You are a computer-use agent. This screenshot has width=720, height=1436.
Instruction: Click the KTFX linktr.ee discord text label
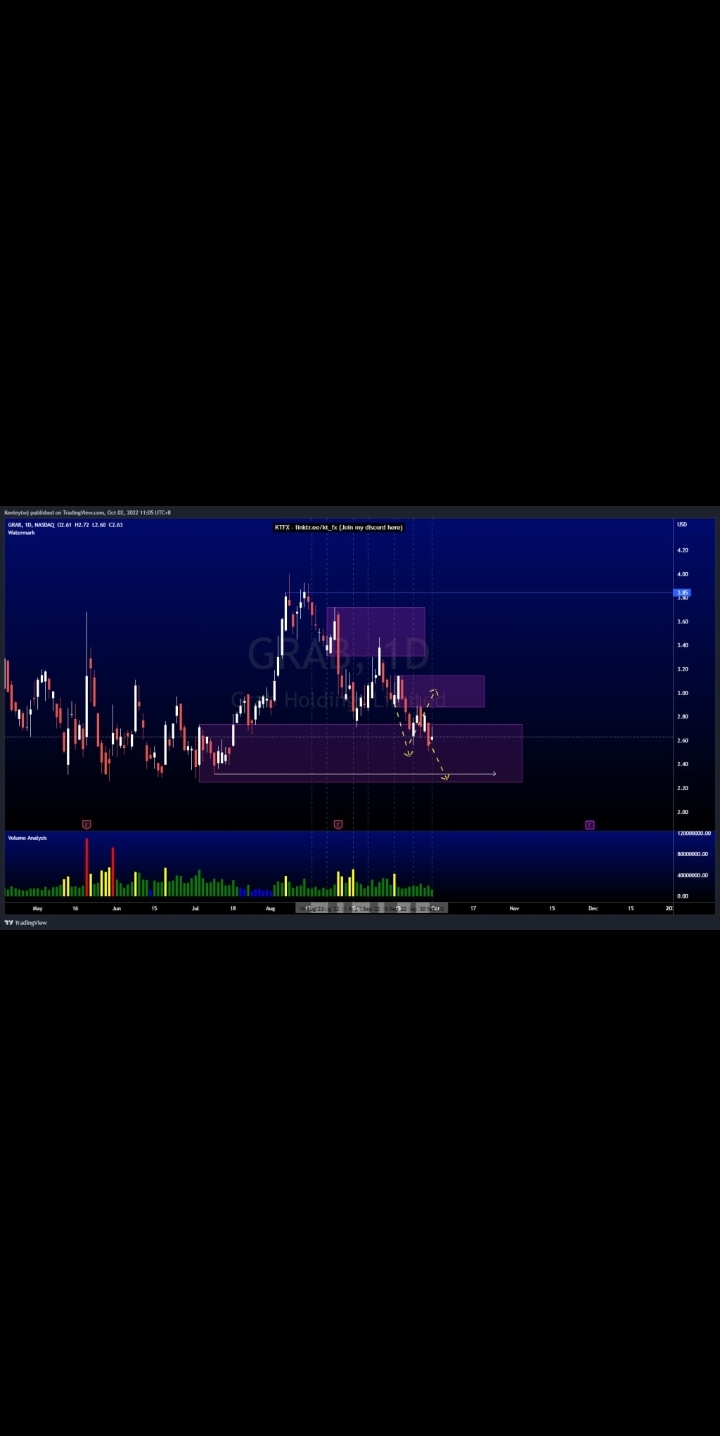pyautogui.click(x=339, y=527)
